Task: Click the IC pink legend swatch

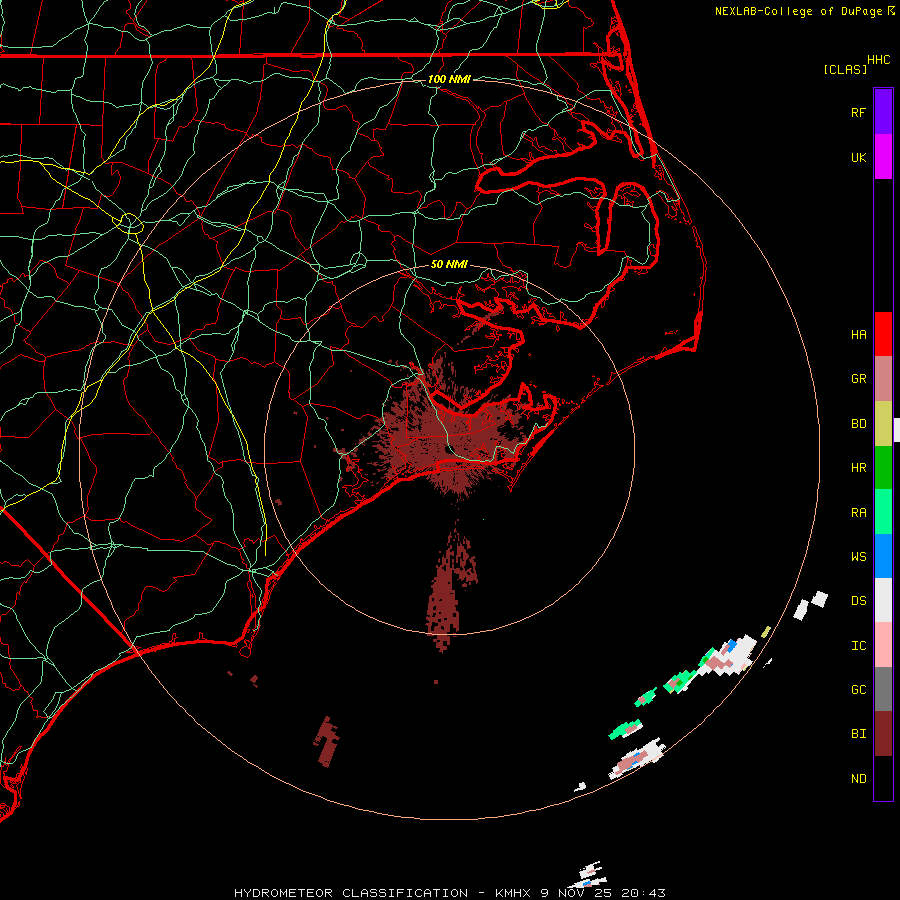Action: (x=883, y=645)
